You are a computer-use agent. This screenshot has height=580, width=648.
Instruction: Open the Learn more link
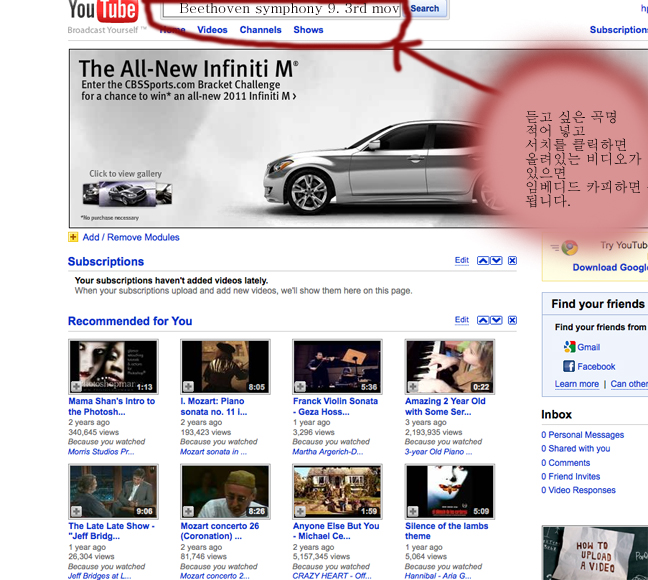(x=577, y=384)
